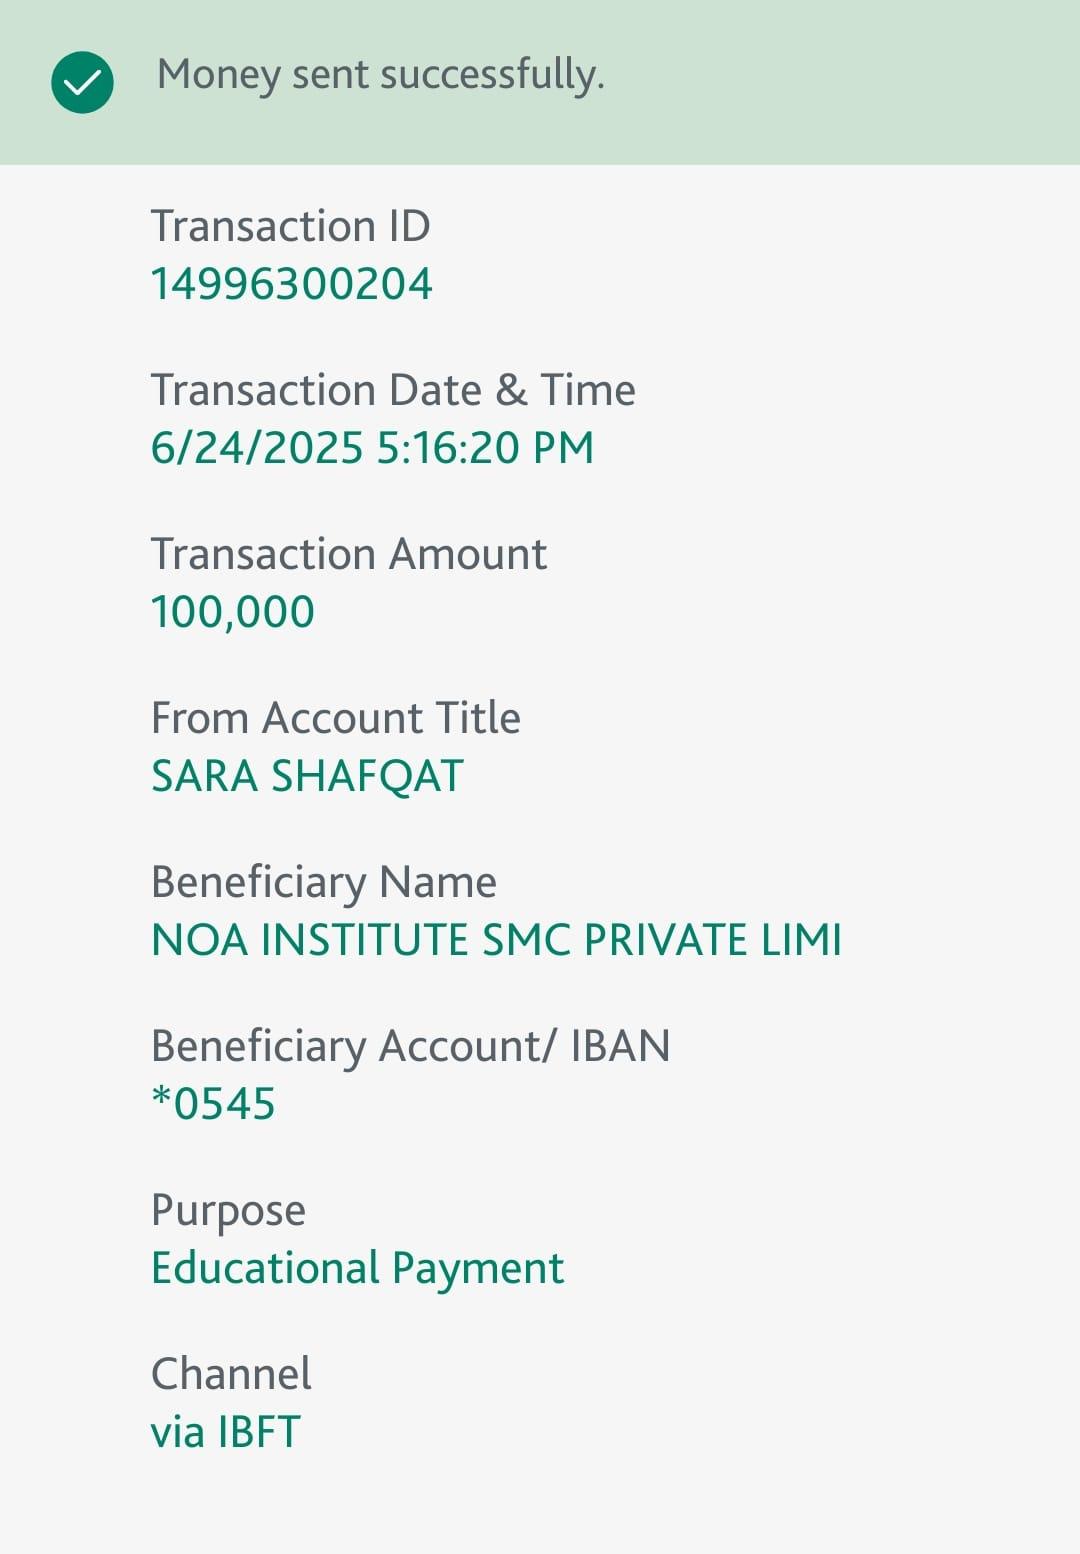This screenshot has width=1080, height=1554.
Task: Select the Educational Payment purpose value
Action: [x=357, y=1268]
